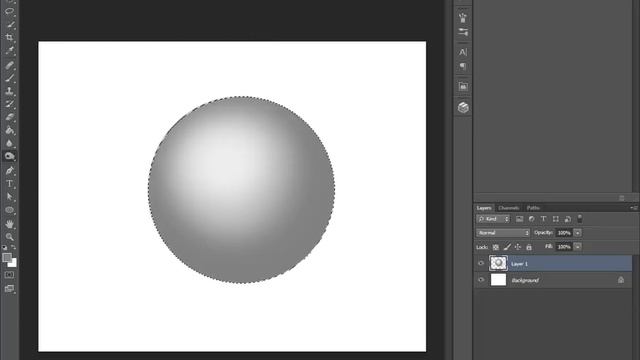Select the Eraser tool
The image size is (640, 360).
(9, 117)
